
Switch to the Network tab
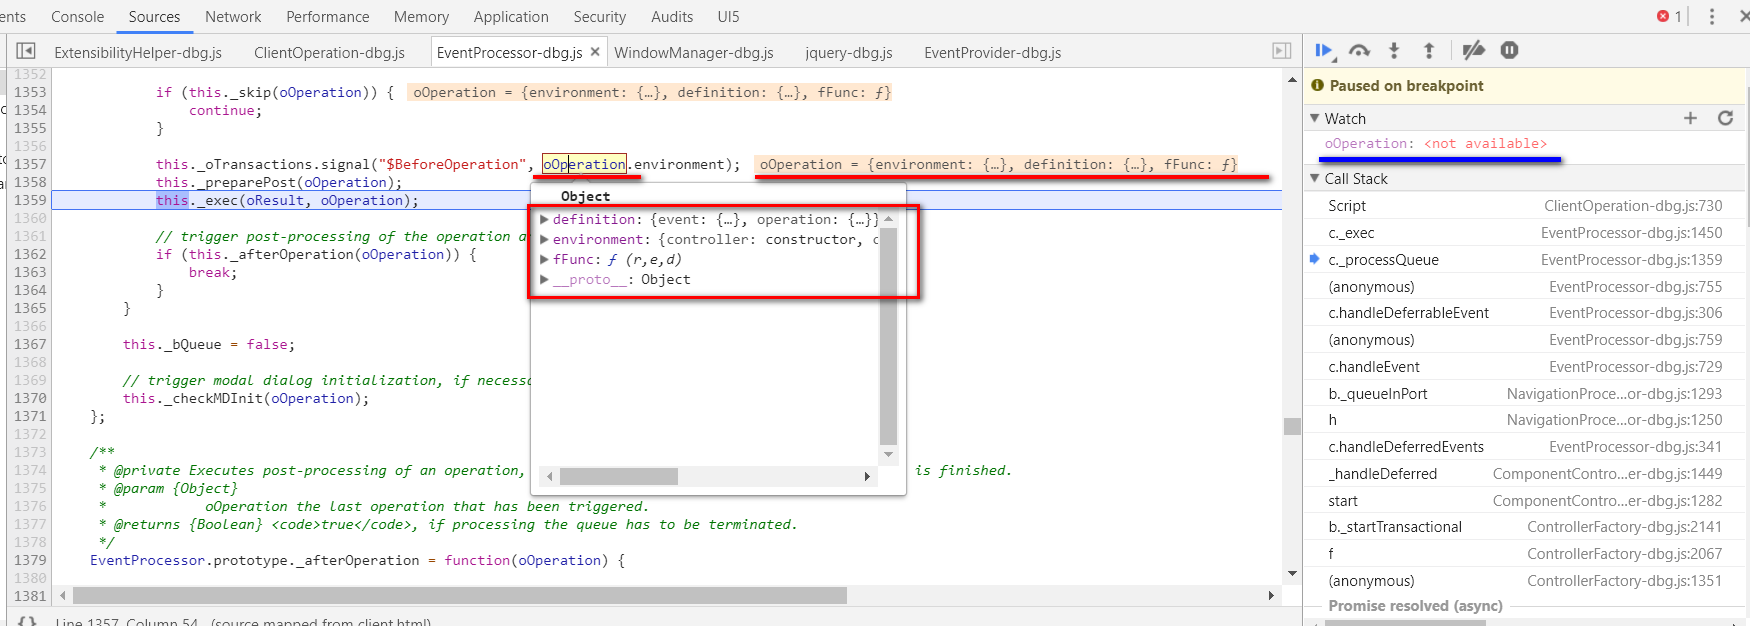233,17
